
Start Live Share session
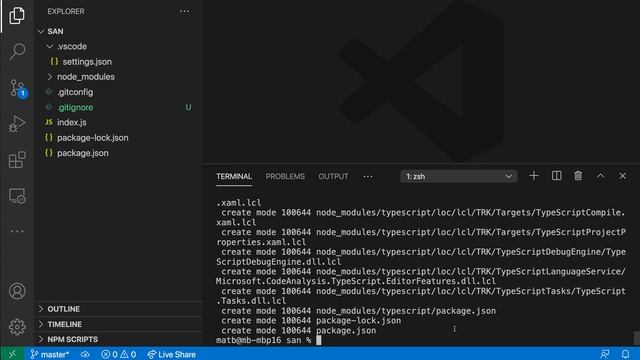pyautogui.click(x=171, y=354)
